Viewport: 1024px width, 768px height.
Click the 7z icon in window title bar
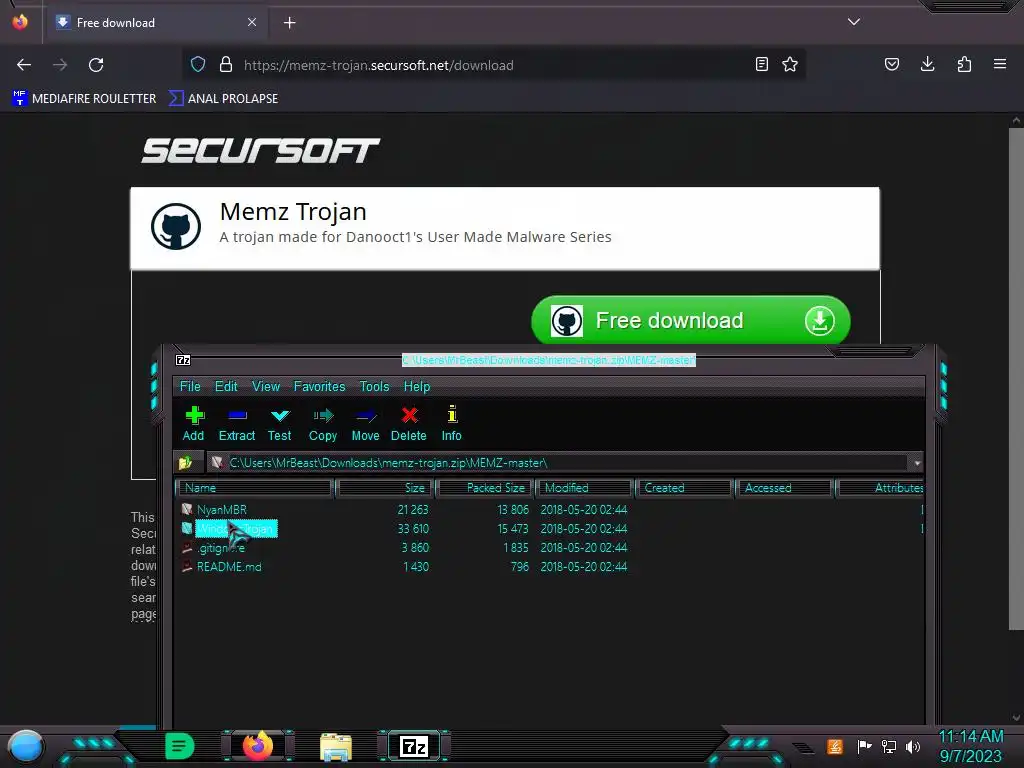[x=183, y=360]
